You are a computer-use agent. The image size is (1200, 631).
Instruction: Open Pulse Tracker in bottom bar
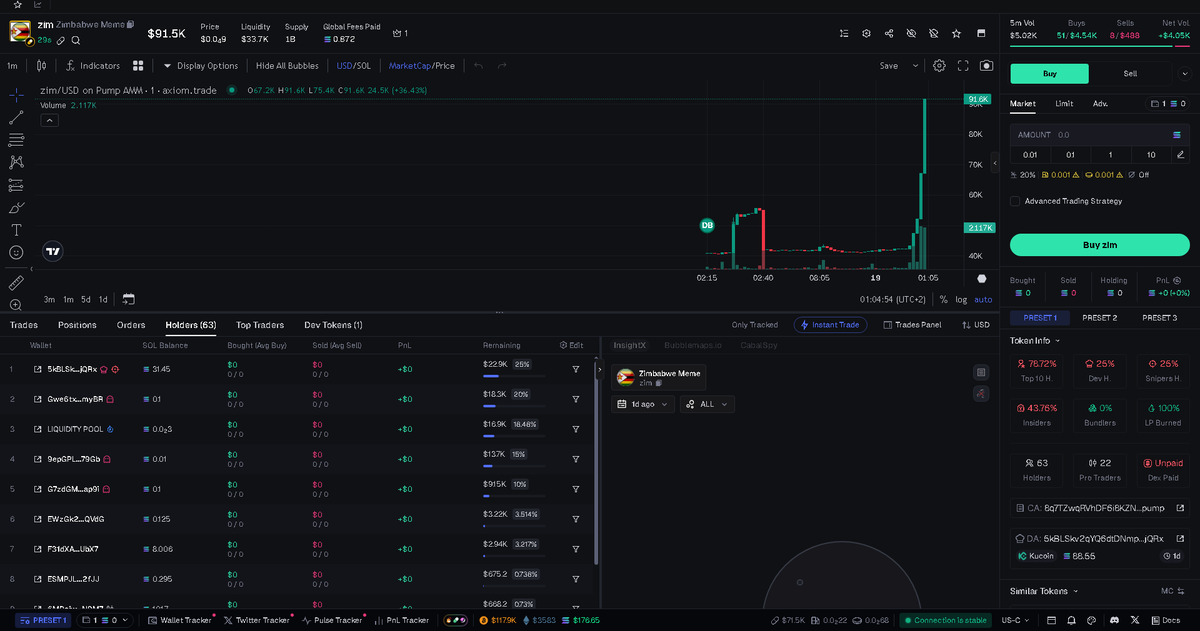(x=331, y=620)
